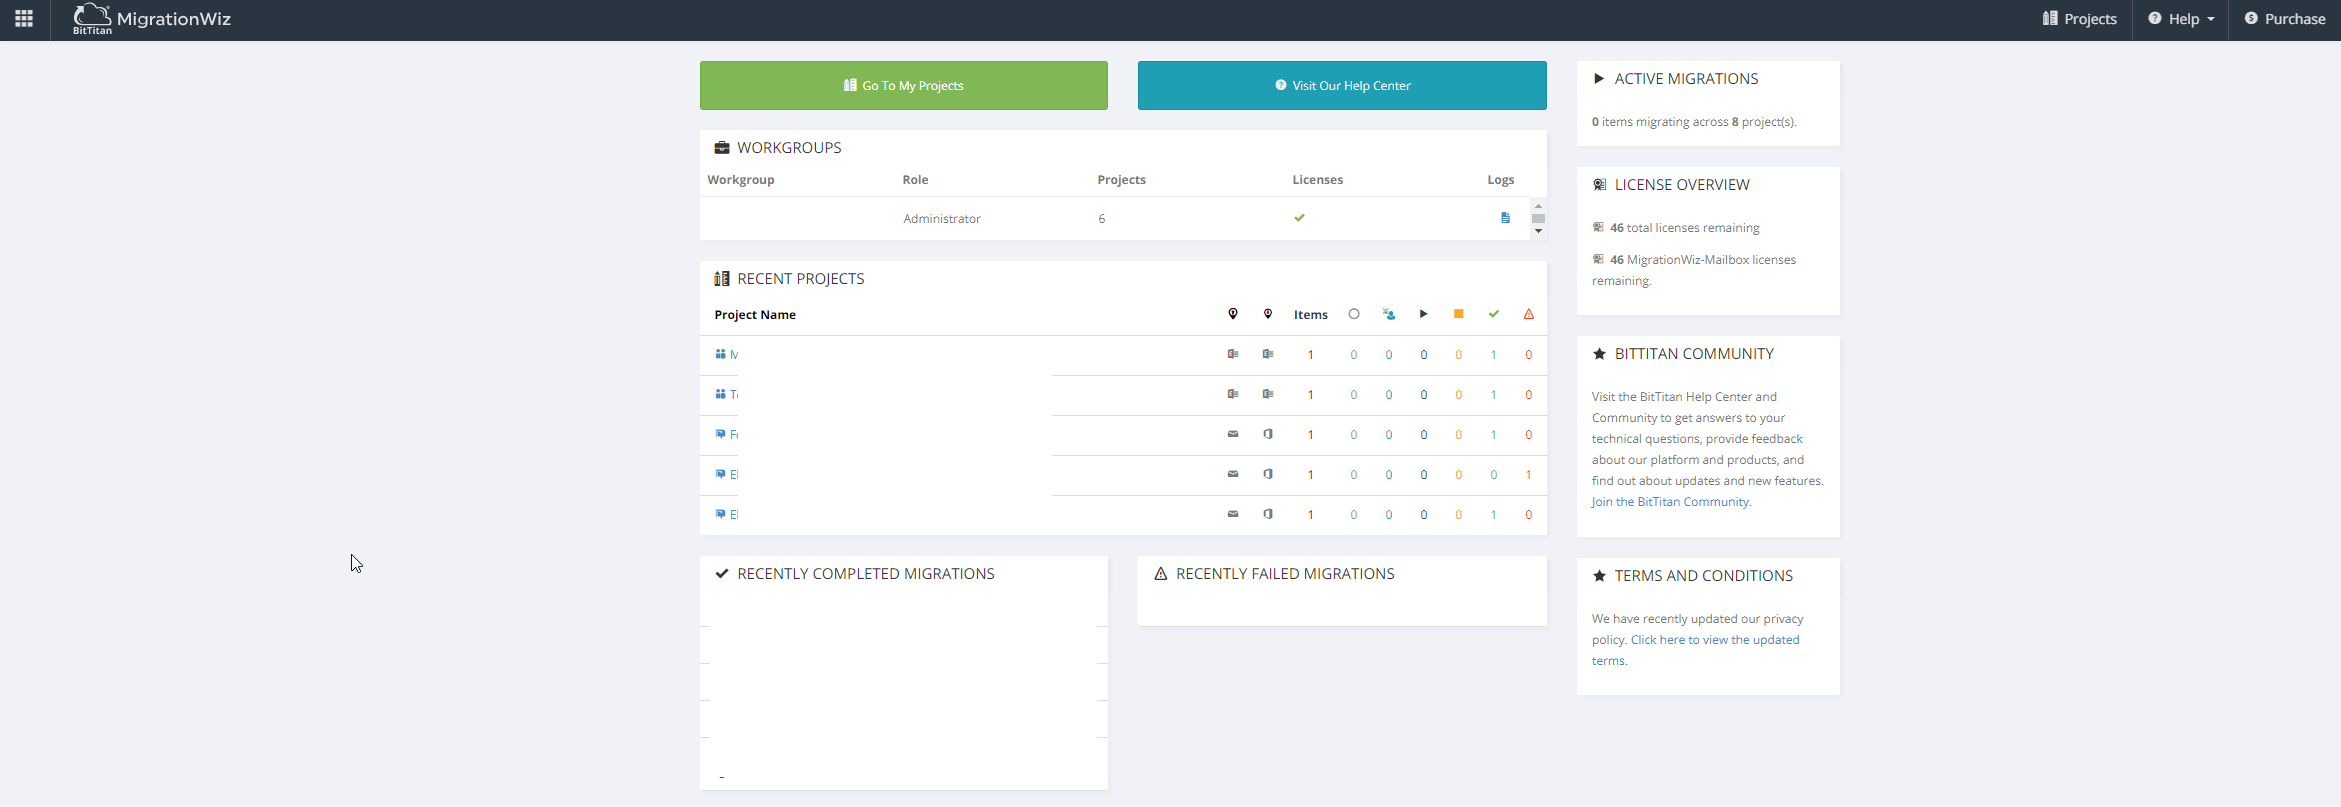Click the orange stopped-square column header icon
This screenshot has height=807, width=2341.
(1458, 314)
